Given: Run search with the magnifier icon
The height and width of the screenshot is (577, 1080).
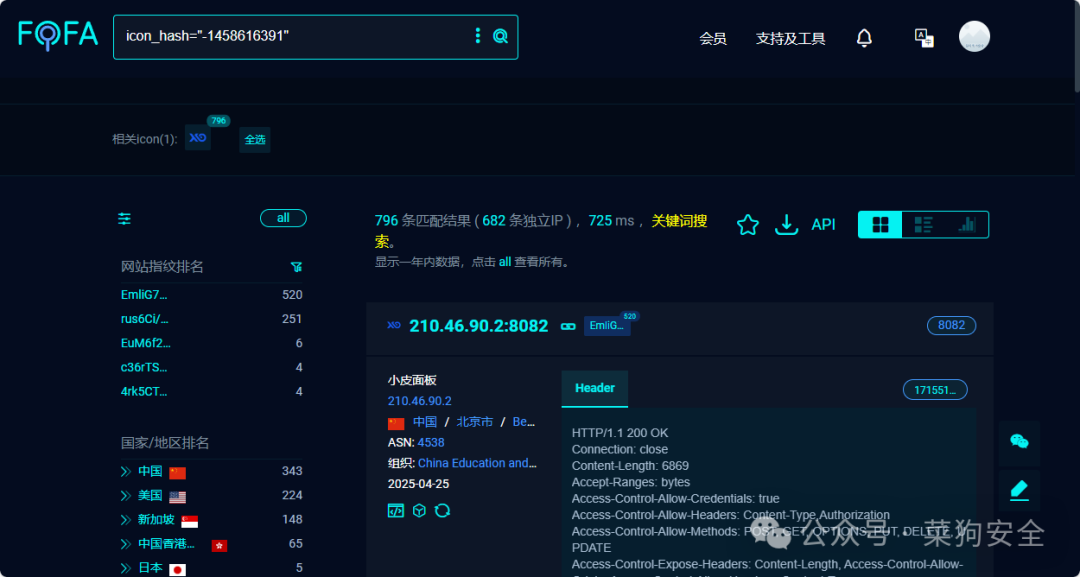Looking at the screenshot, I should pyautogui.click(x=501, y=36).
